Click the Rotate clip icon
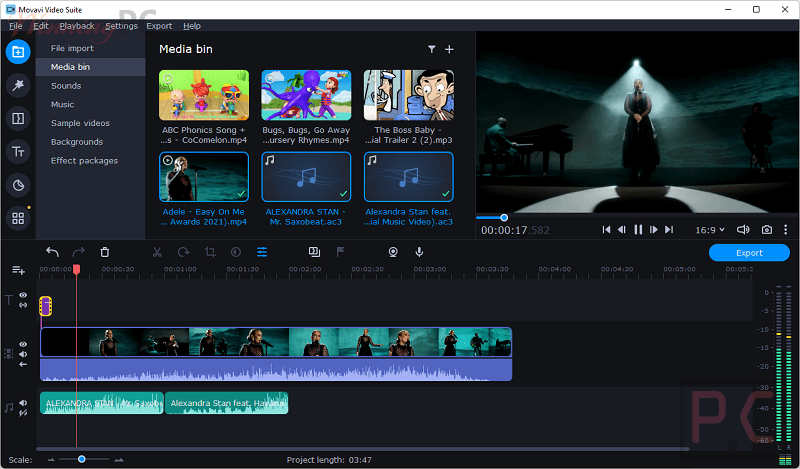Viewport: 800px width, 469px height. (x=184, y=252)
